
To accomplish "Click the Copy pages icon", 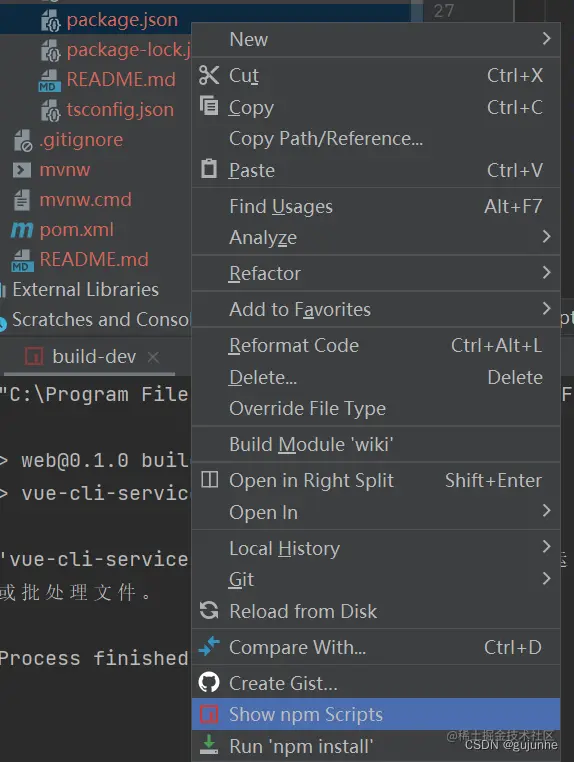I will [209, 105].
